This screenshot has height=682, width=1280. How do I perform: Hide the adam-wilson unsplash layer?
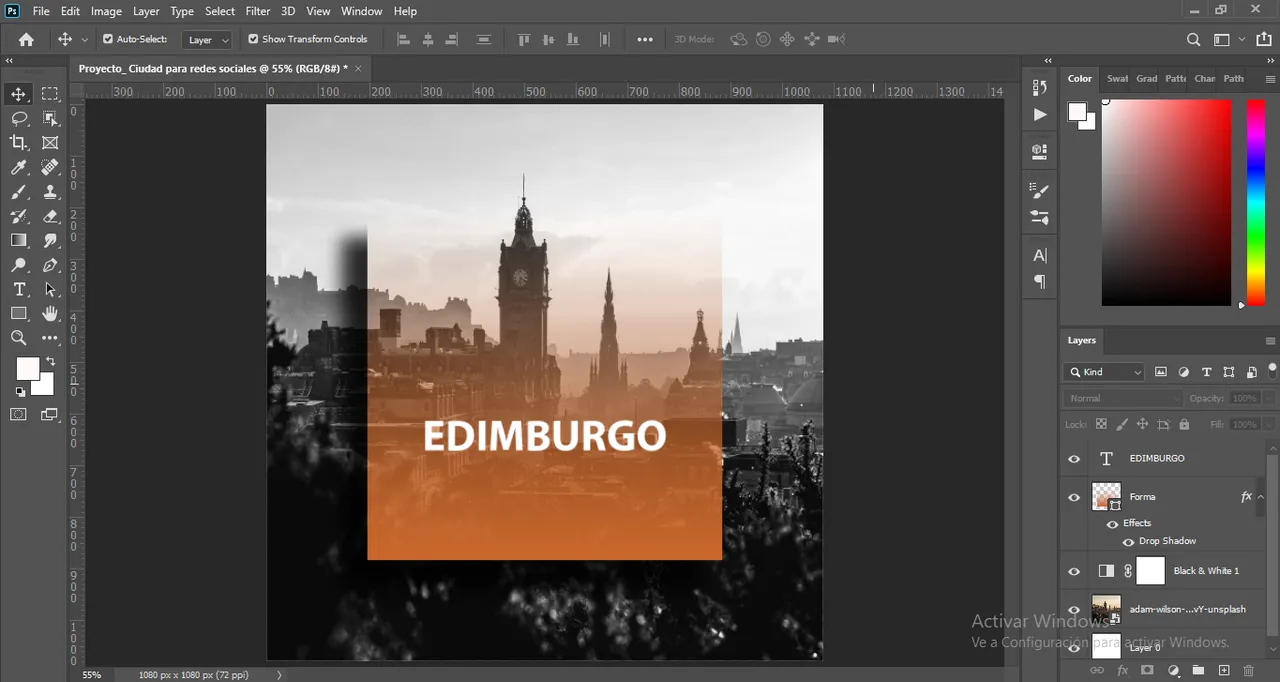1074,609
